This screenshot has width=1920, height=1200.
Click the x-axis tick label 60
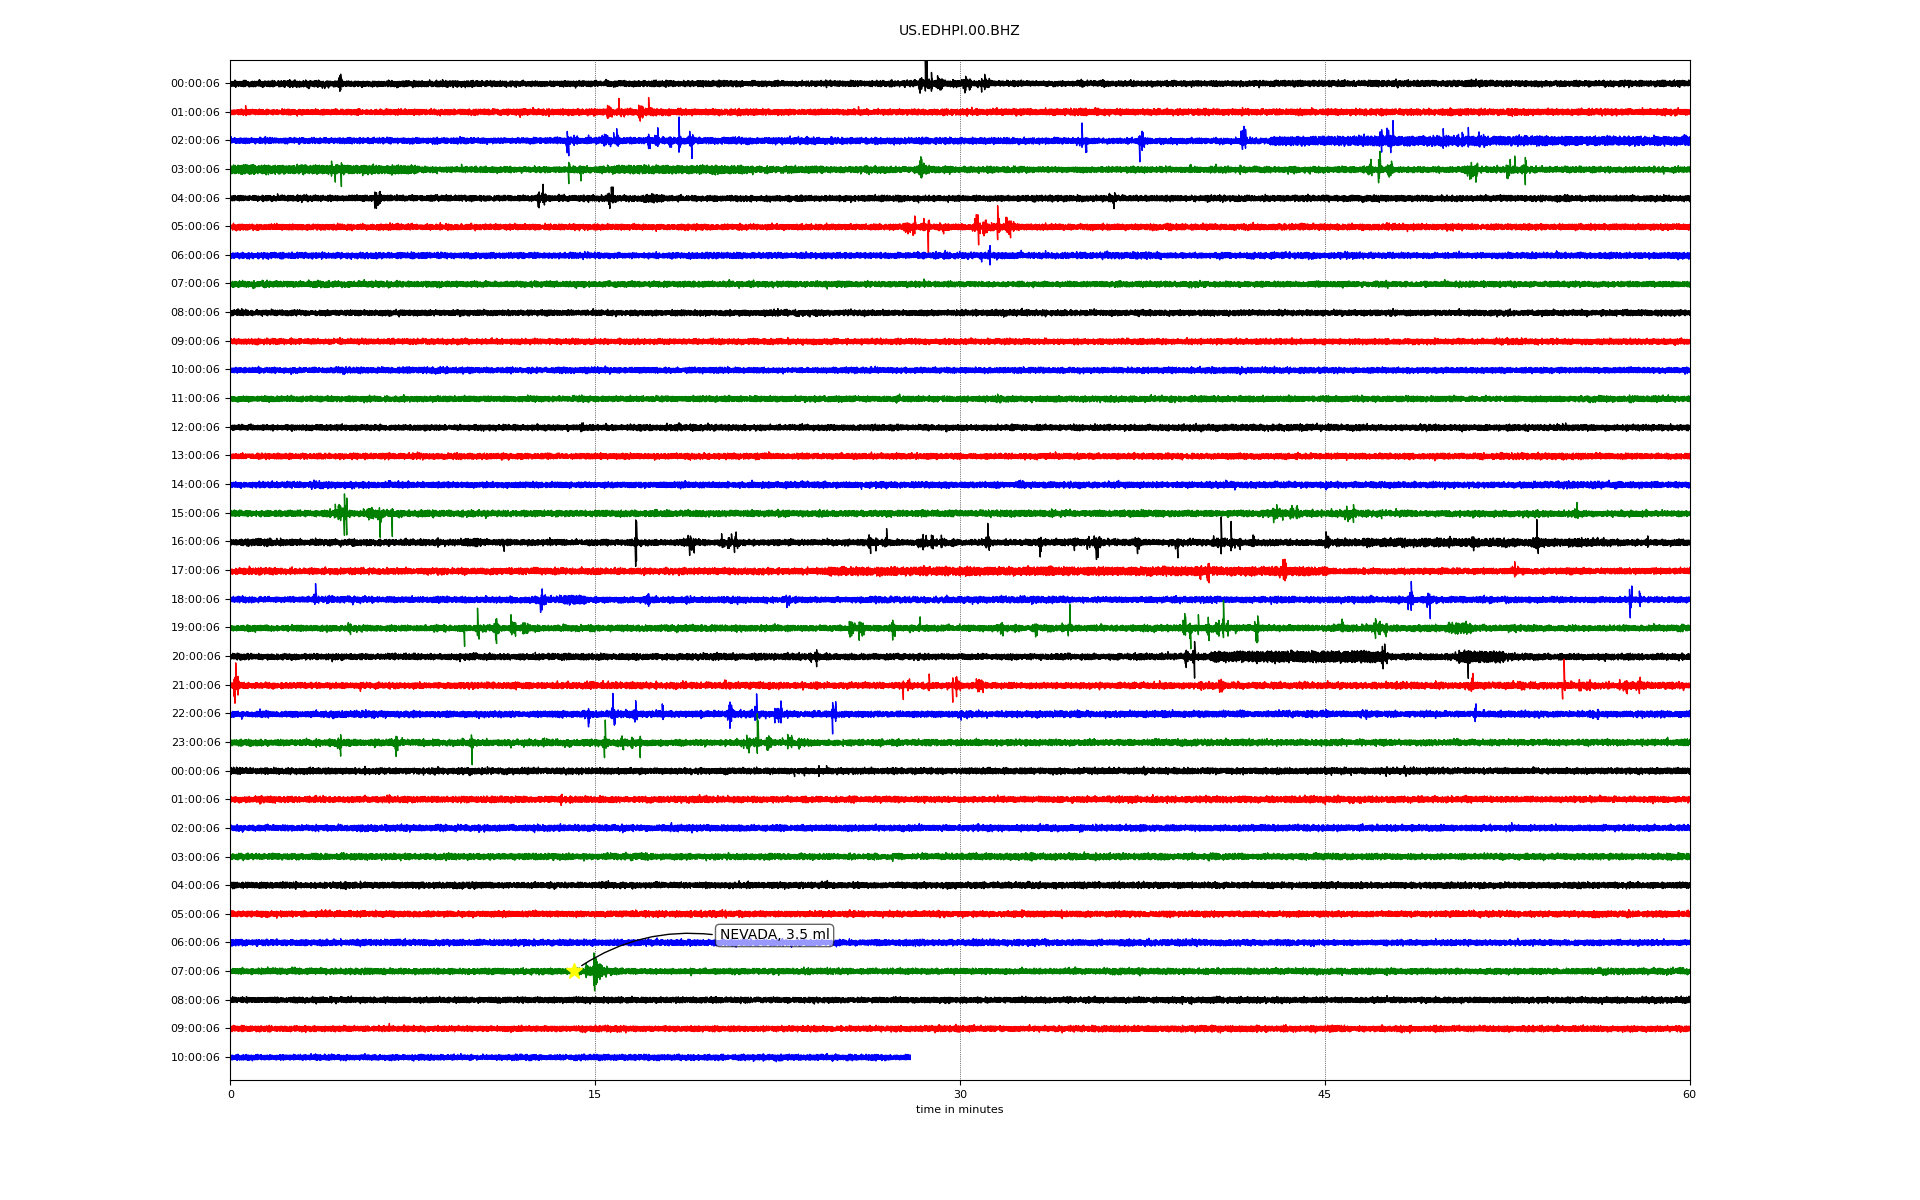[1689, 1094]
